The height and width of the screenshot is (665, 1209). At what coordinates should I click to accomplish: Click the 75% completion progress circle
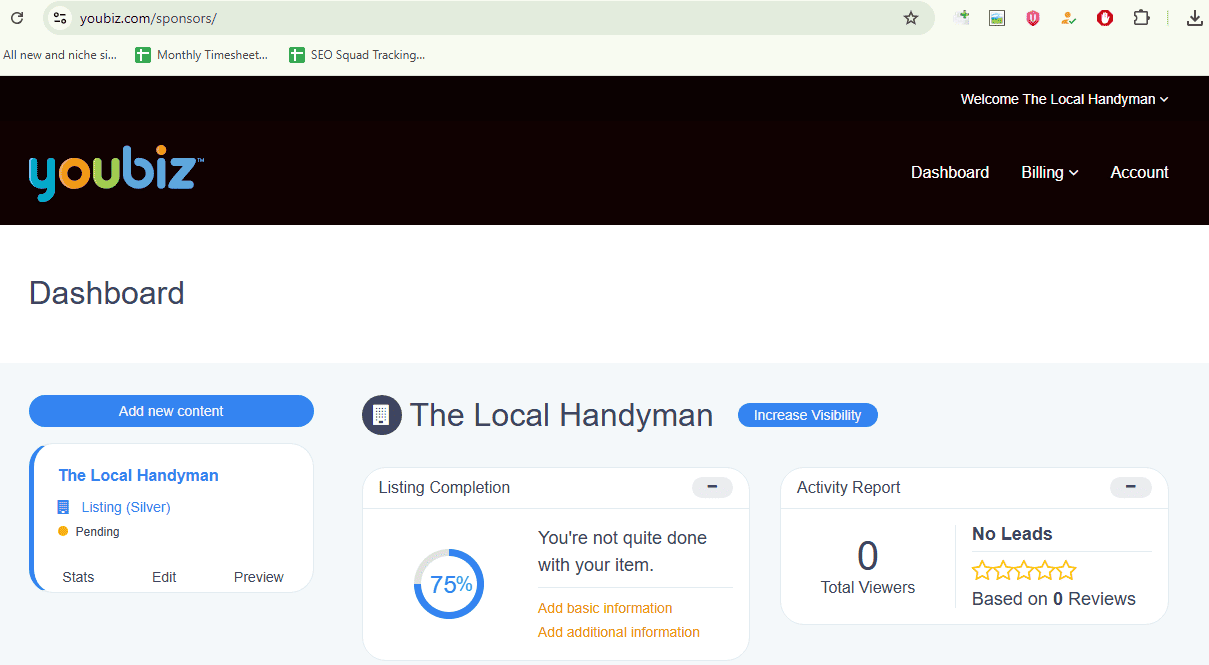coord(449,584)
